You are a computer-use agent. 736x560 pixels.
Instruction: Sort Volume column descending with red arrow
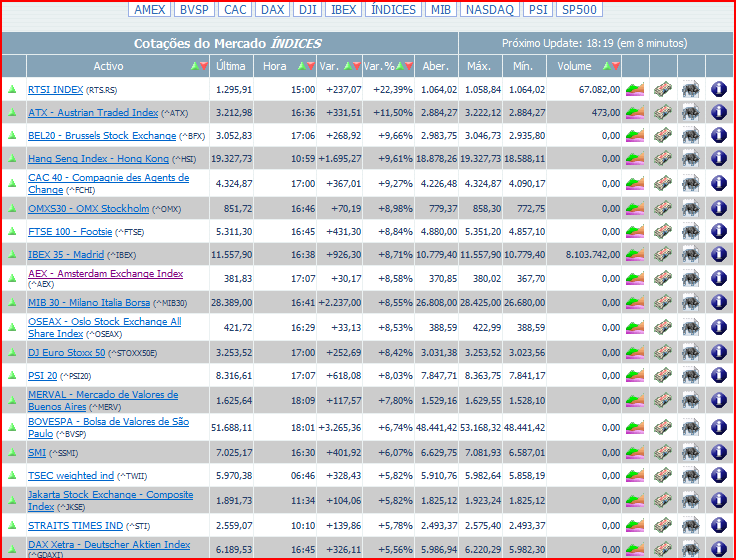(614, 66)
